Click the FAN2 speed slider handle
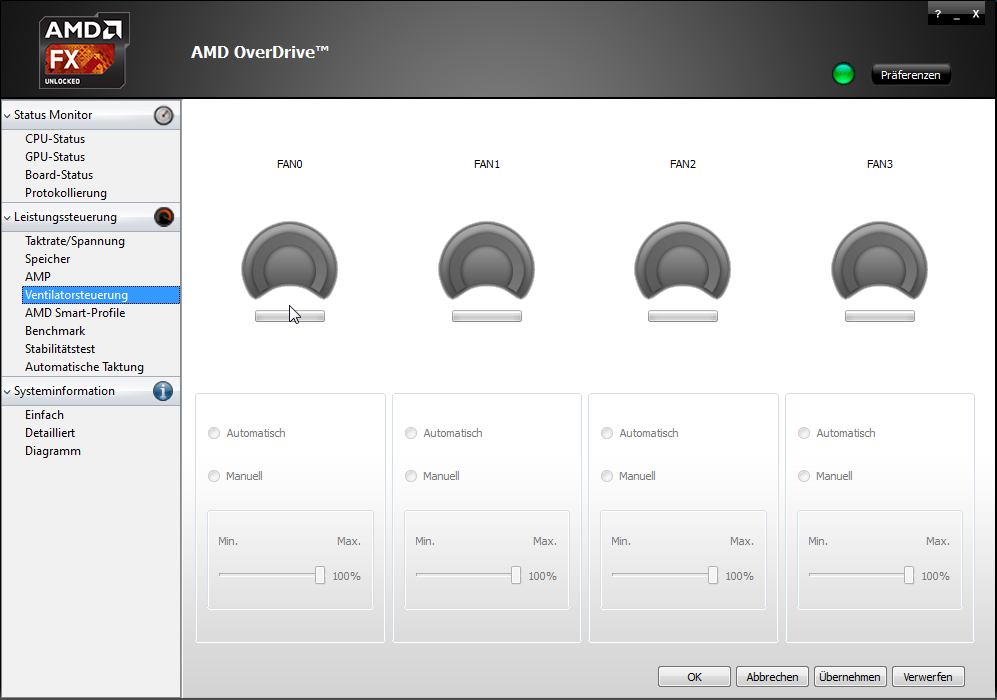Viewport: 997px width, 700px height. click(713, 575)
